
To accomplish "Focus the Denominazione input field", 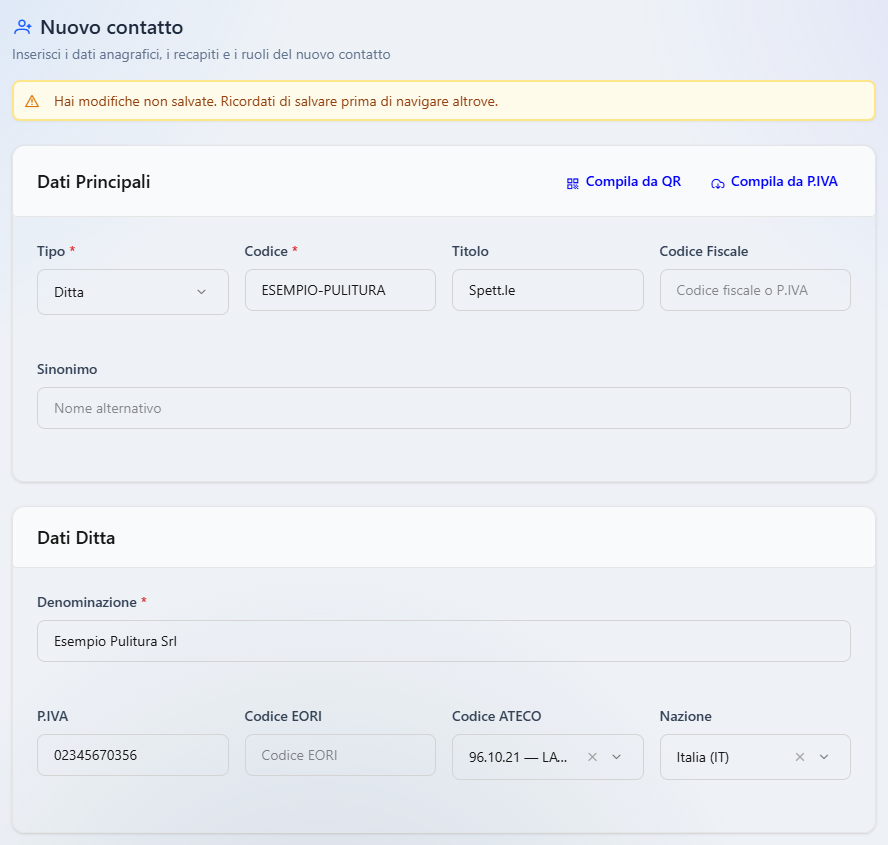I will [x=444, y=641].
